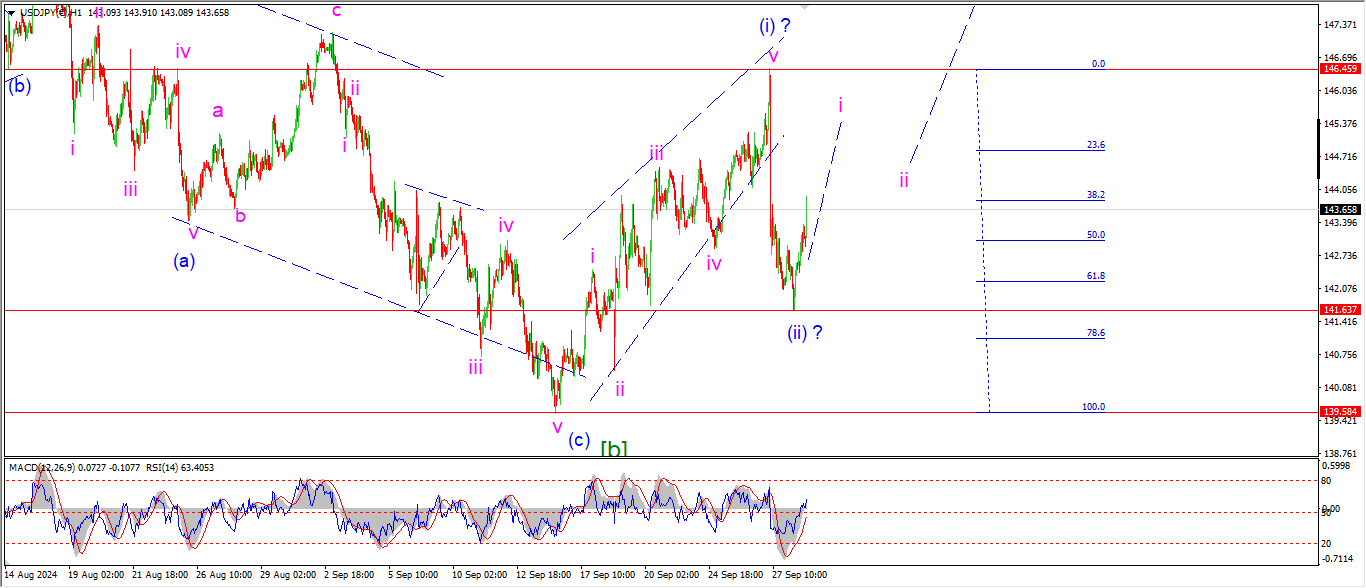Screen dimensions: 1366x588
Task: Select the 146.459 red price label
Action: click(1340, 69)
